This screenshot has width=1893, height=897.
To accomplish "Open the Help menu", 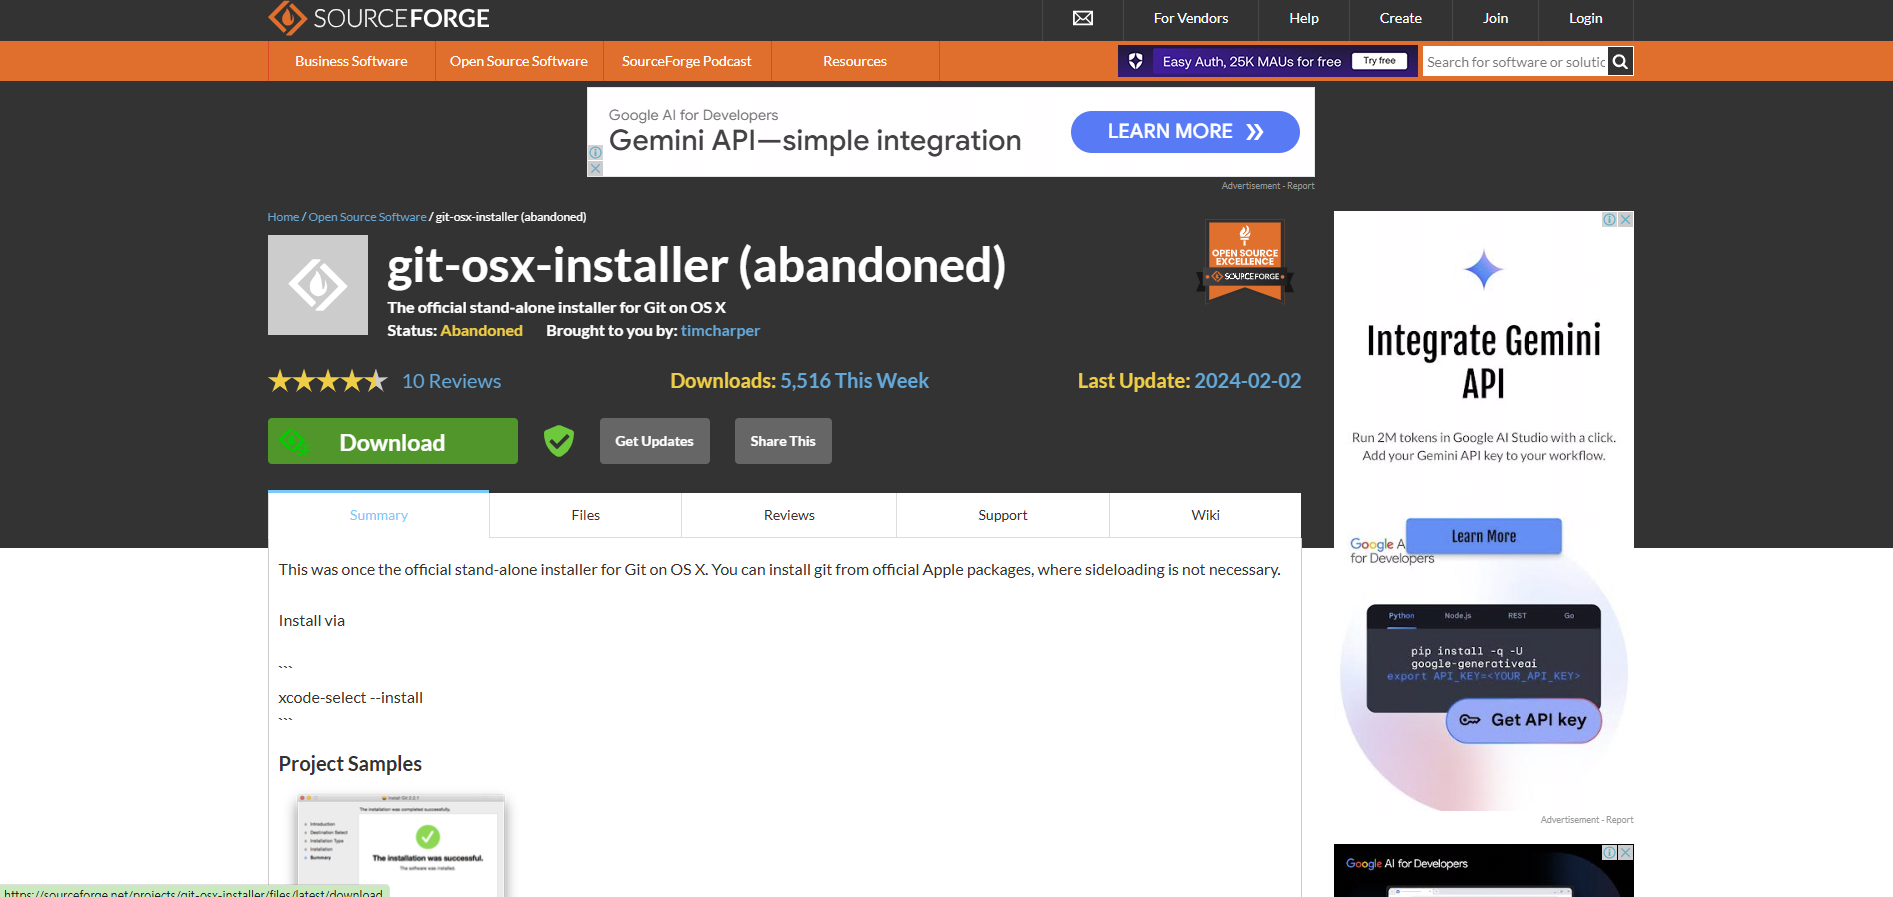I will click(x=1304, y=18).
